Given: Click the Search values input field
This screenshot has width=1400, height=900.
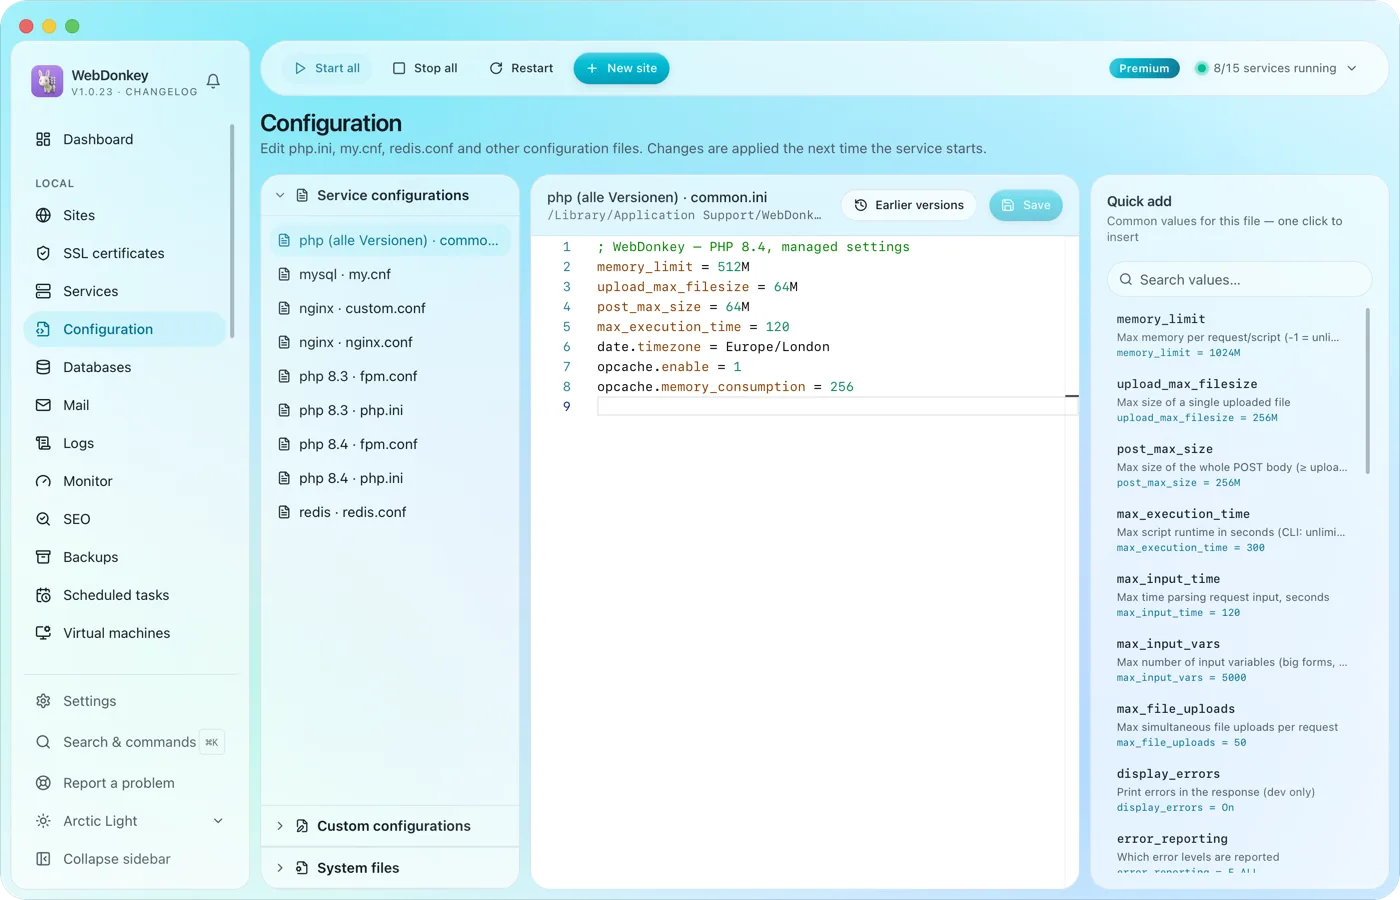Looking at the screenshot, I should pyautogui.click(x=1239, y=279).
